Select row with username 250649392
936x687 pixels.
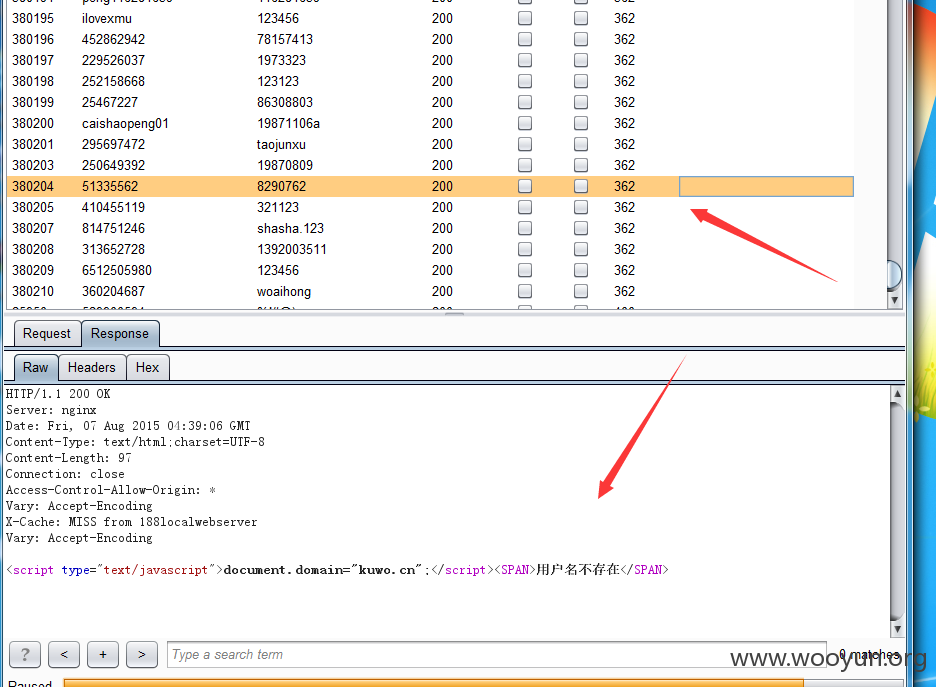113,165
